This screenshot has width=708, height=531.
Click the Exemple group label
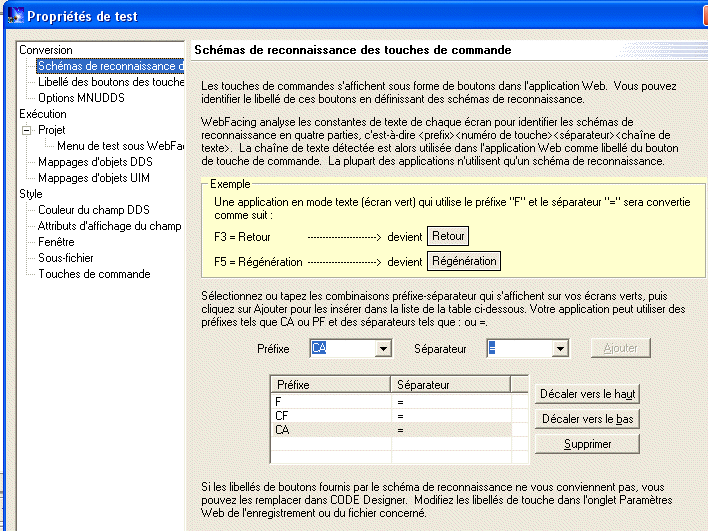230,184
